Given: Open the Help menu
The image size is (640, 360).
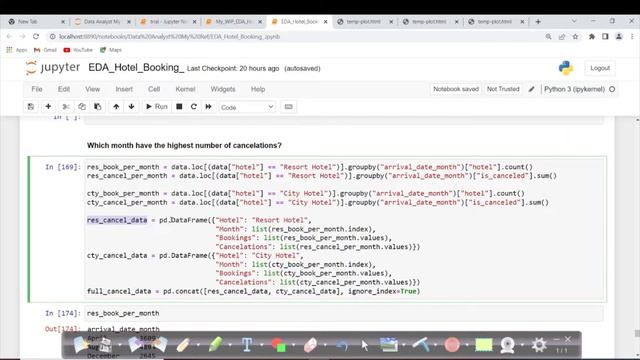Looking at the screenshot, I should coord(258,89).
